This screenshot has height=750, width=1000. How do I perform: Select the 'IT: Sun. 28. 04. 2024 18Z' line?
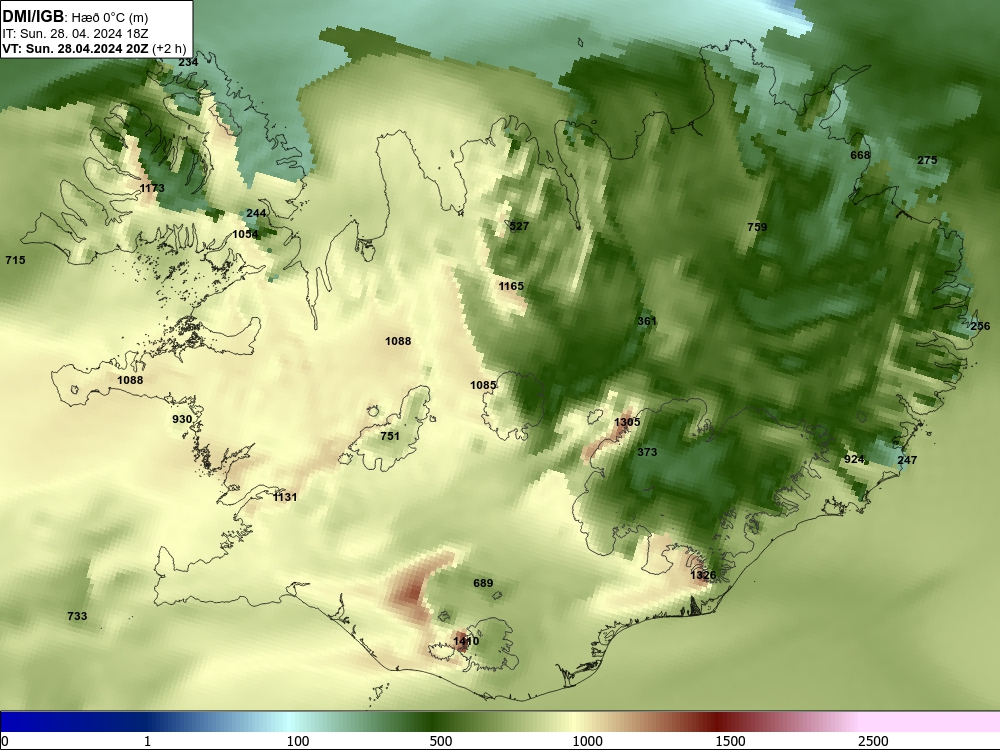tap(75, 34)
